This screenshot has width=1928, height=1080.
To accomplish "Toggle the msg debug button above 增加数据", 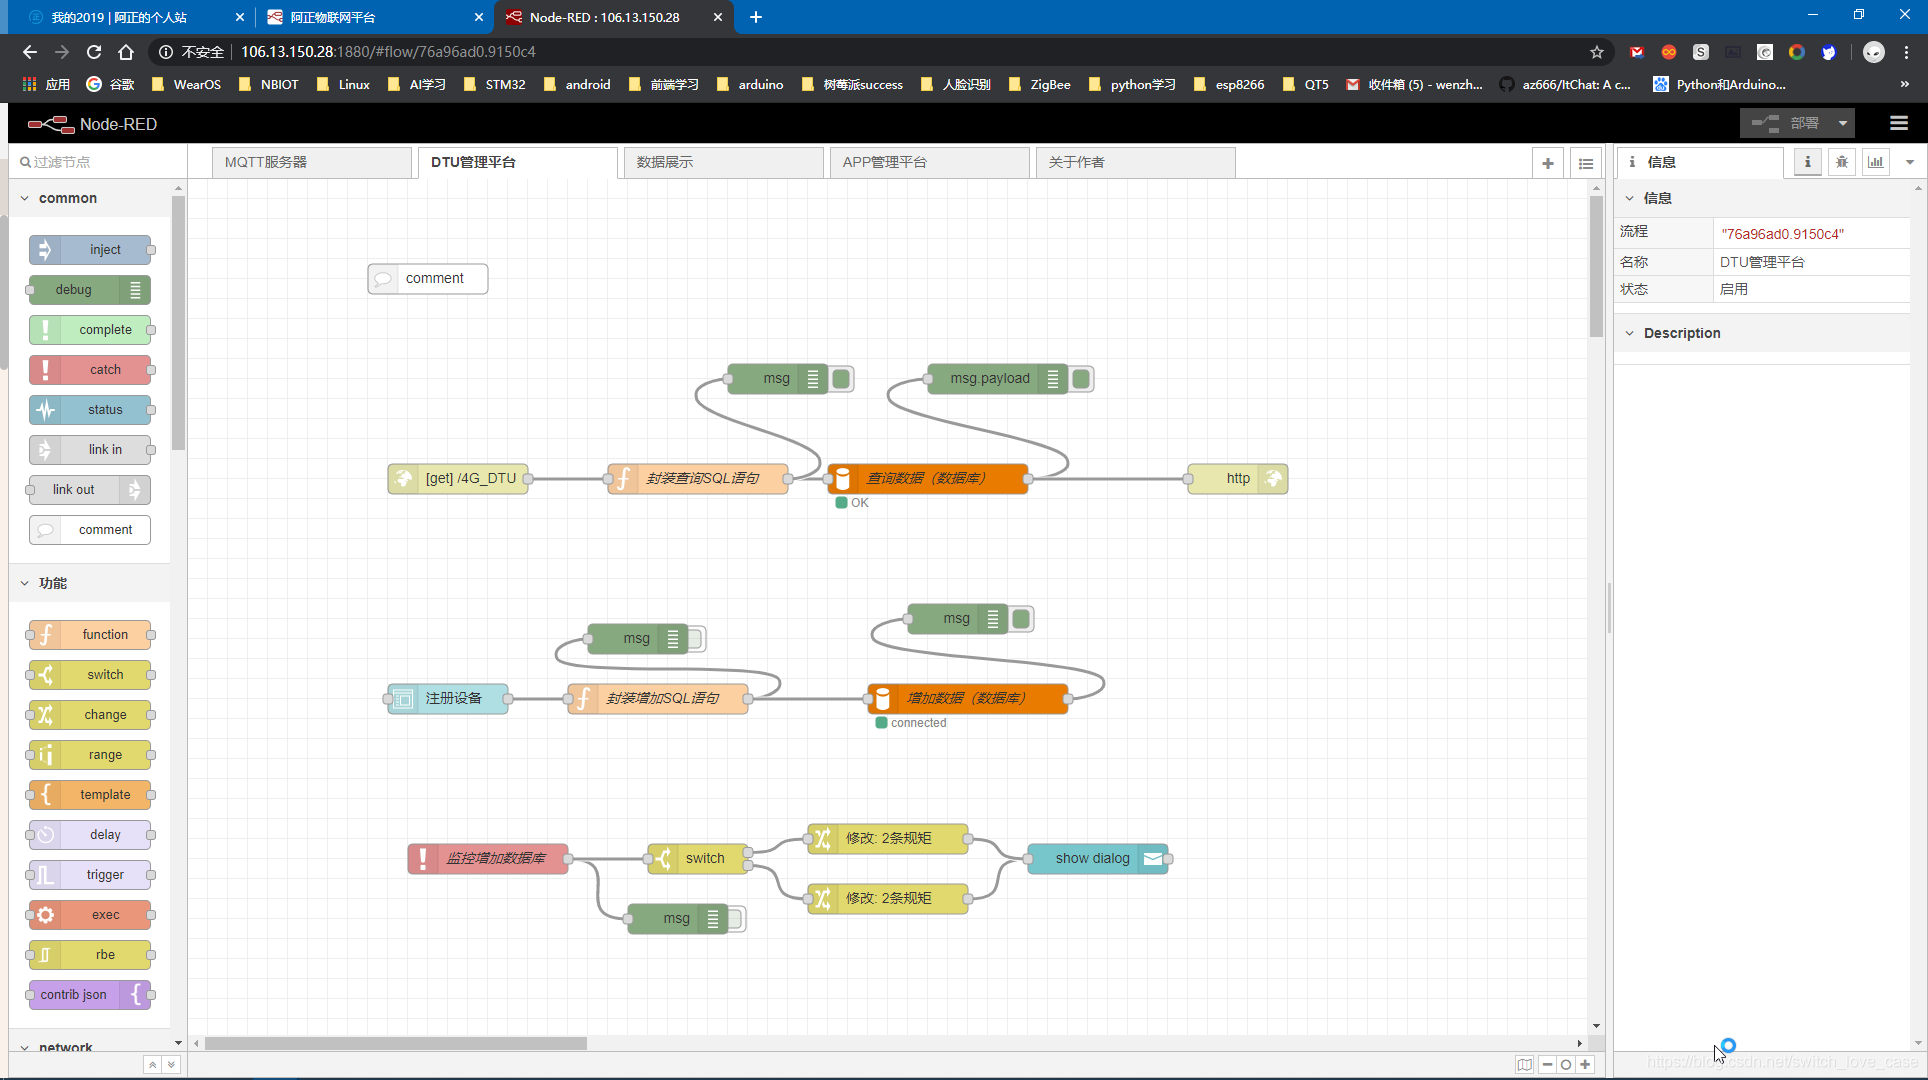I will tap(1021, 619).
